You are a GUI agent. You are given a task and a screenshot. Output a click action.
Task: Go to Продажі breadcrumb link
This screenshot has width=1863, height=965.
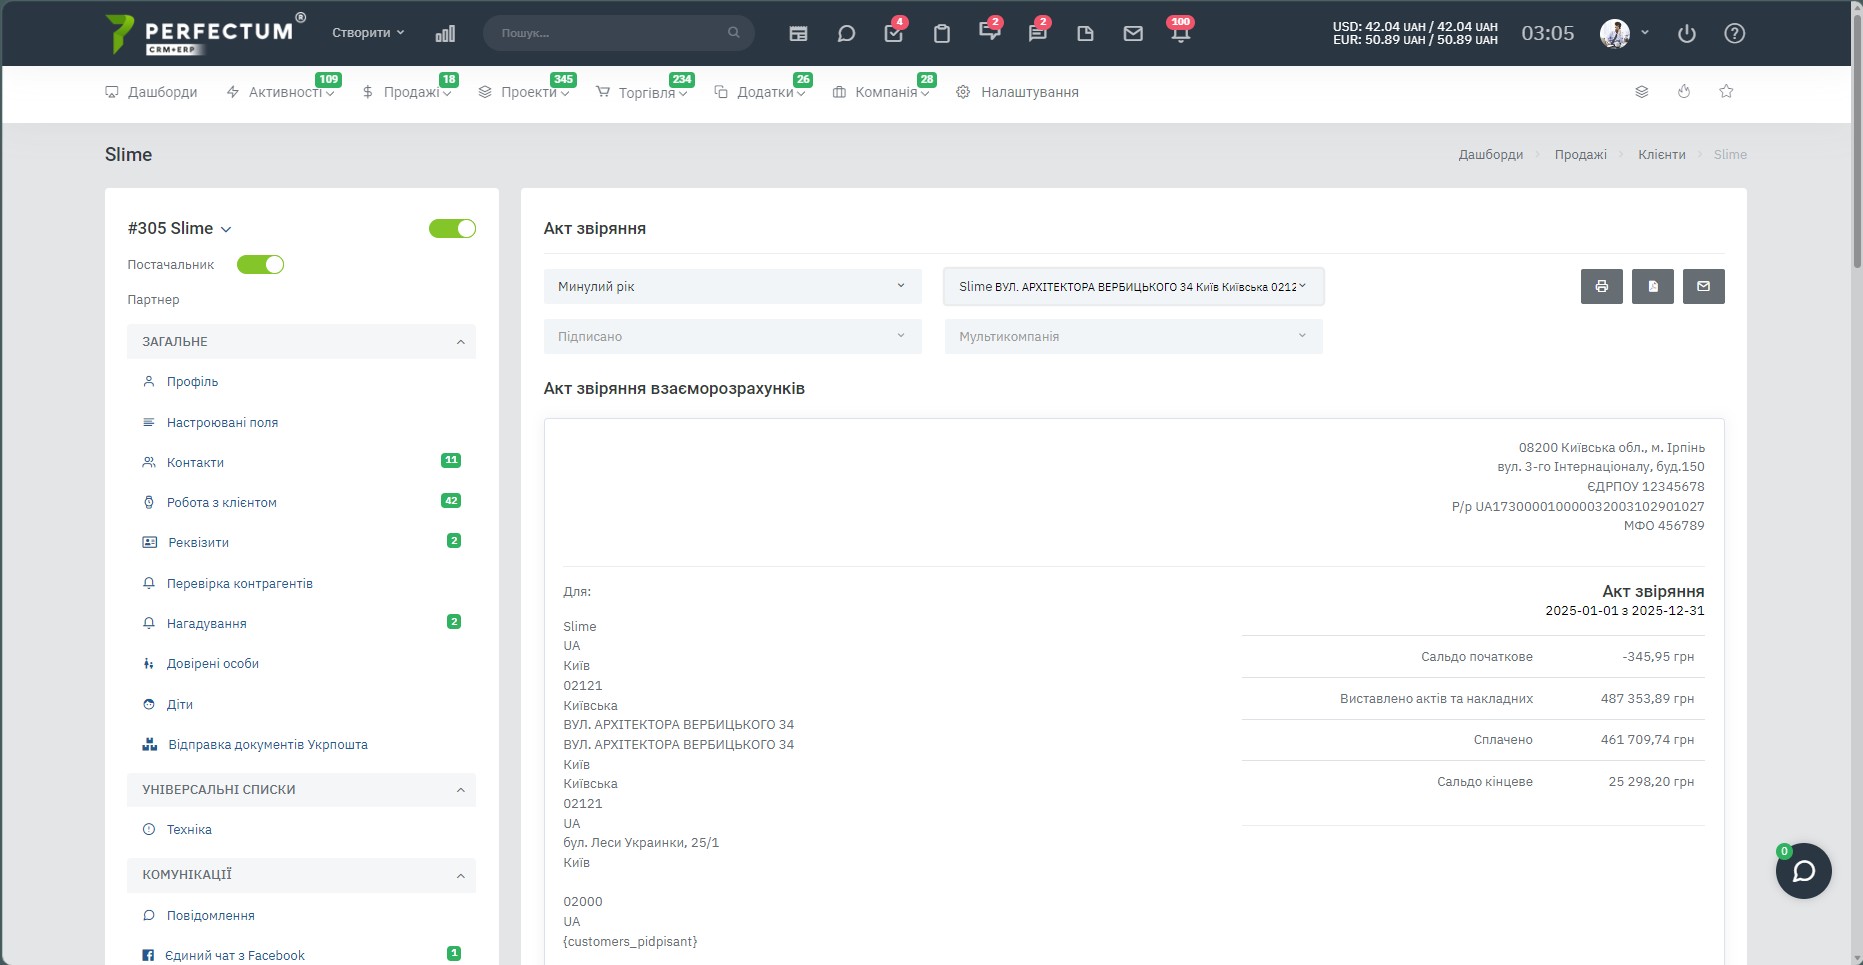pos(1580,155)
